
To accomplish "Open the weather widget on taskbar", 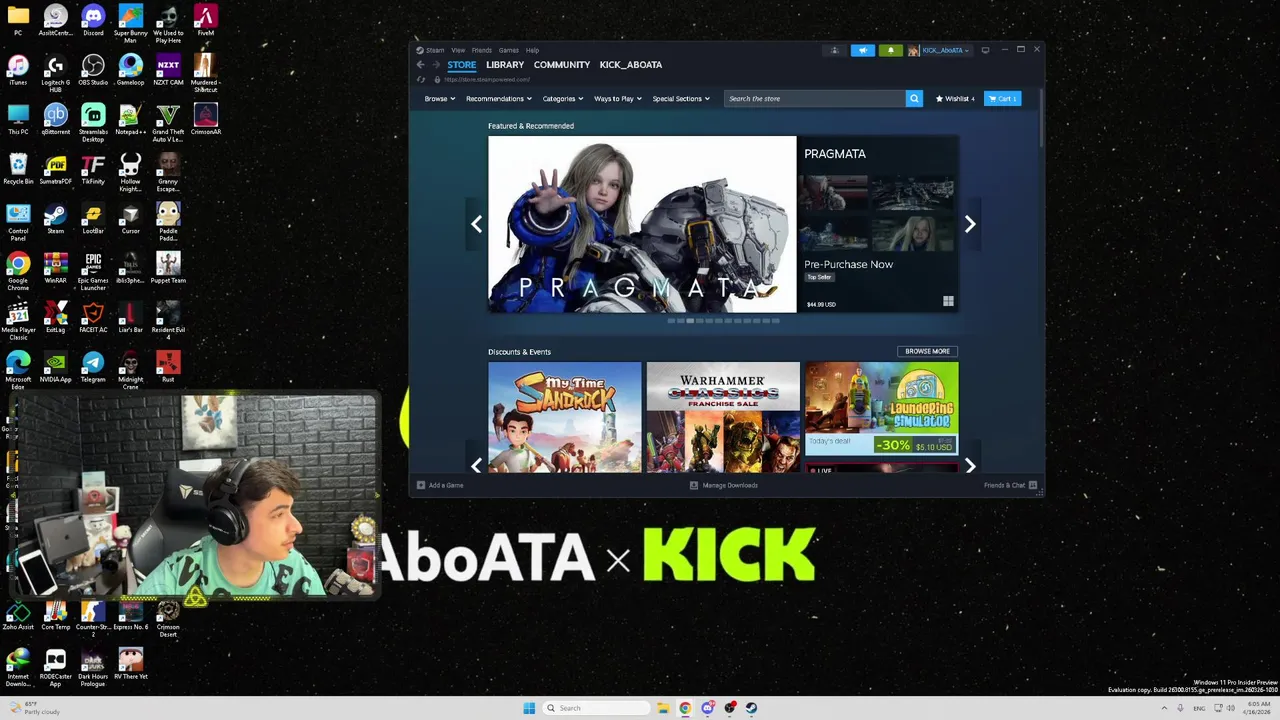I will click(x=33, y=708).
